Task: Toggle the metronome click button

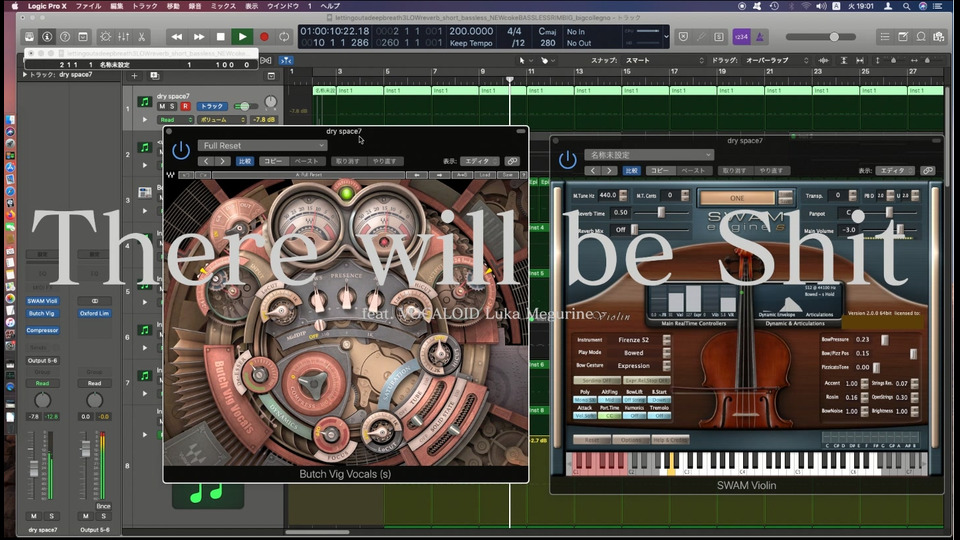Action: (760, 37)
